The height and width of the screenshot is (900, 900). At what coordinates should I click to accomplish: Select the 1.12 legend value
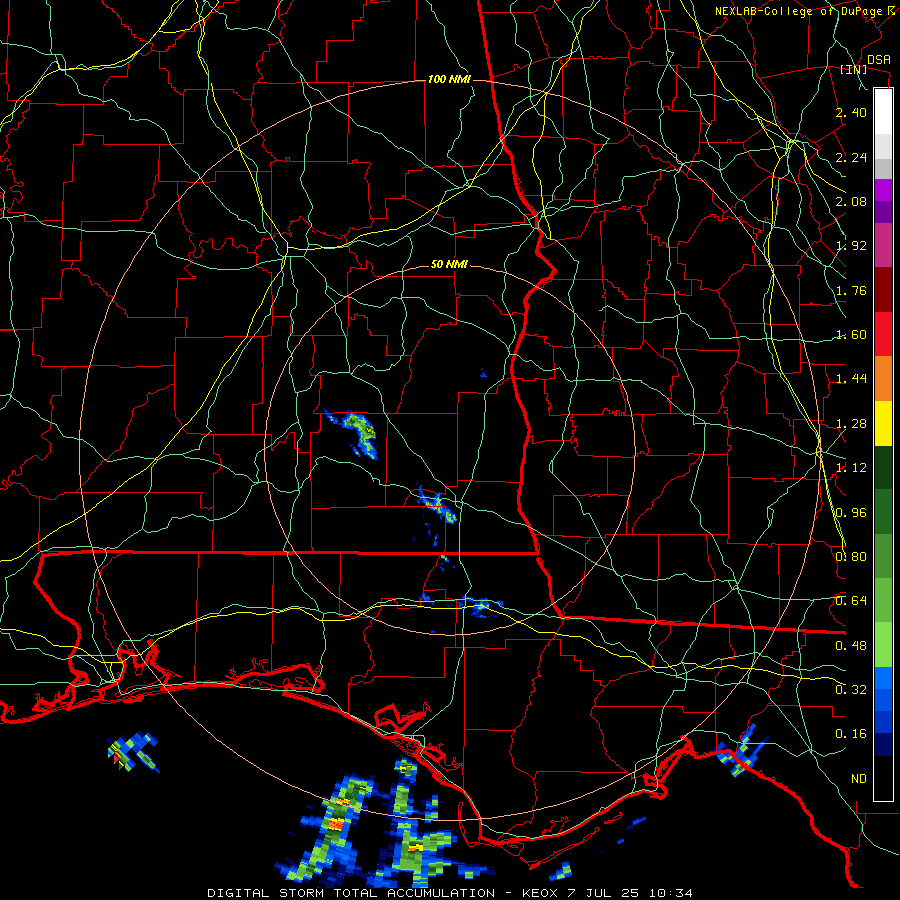pyautogui.click(x=851, y=468)
